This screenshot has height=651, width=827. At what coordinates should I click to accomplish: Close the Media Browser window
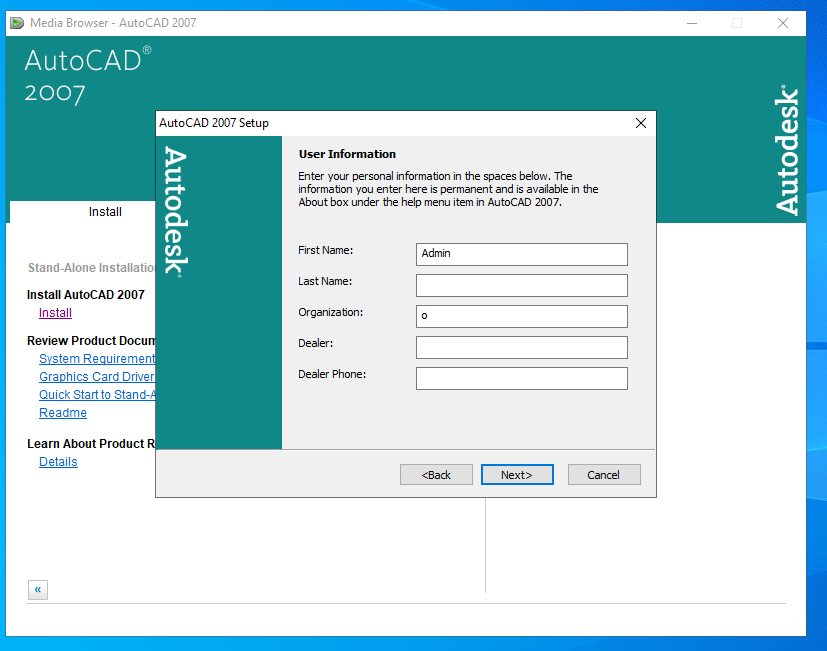click(783, 22)
